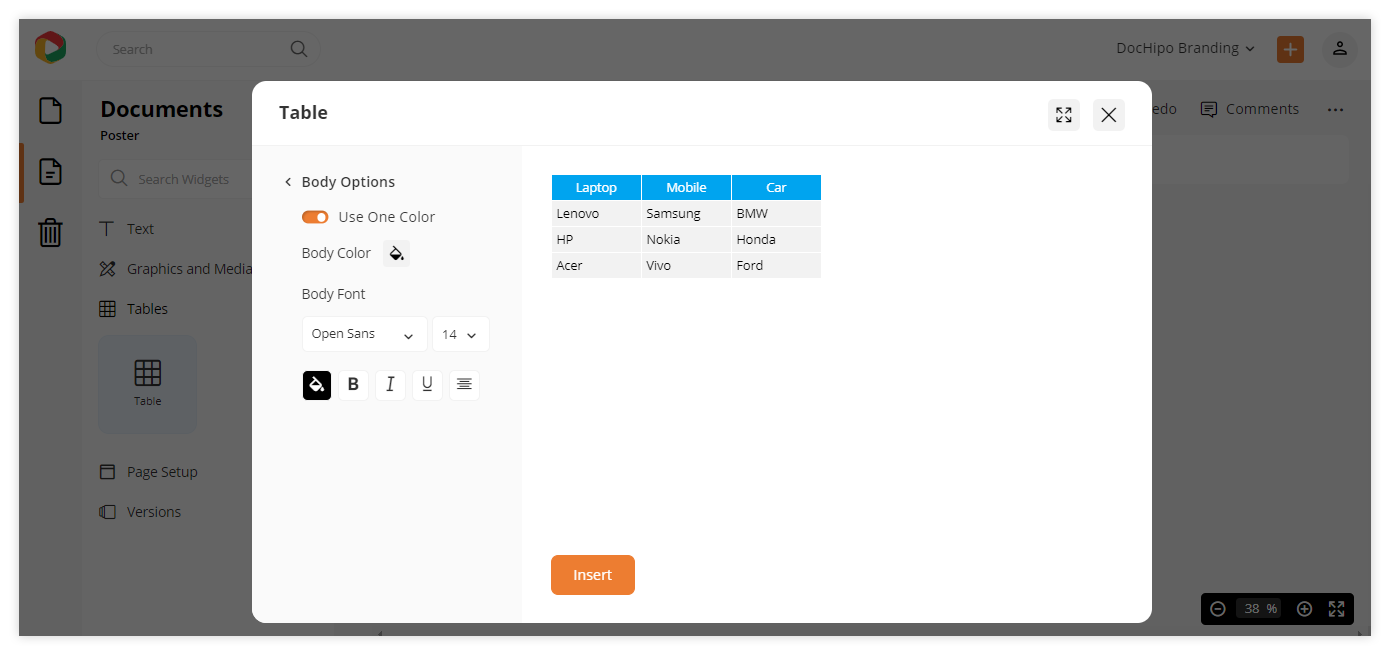1390x655 pixels.
Task: Click the Vivo table cell
Action: coord(686,266)
